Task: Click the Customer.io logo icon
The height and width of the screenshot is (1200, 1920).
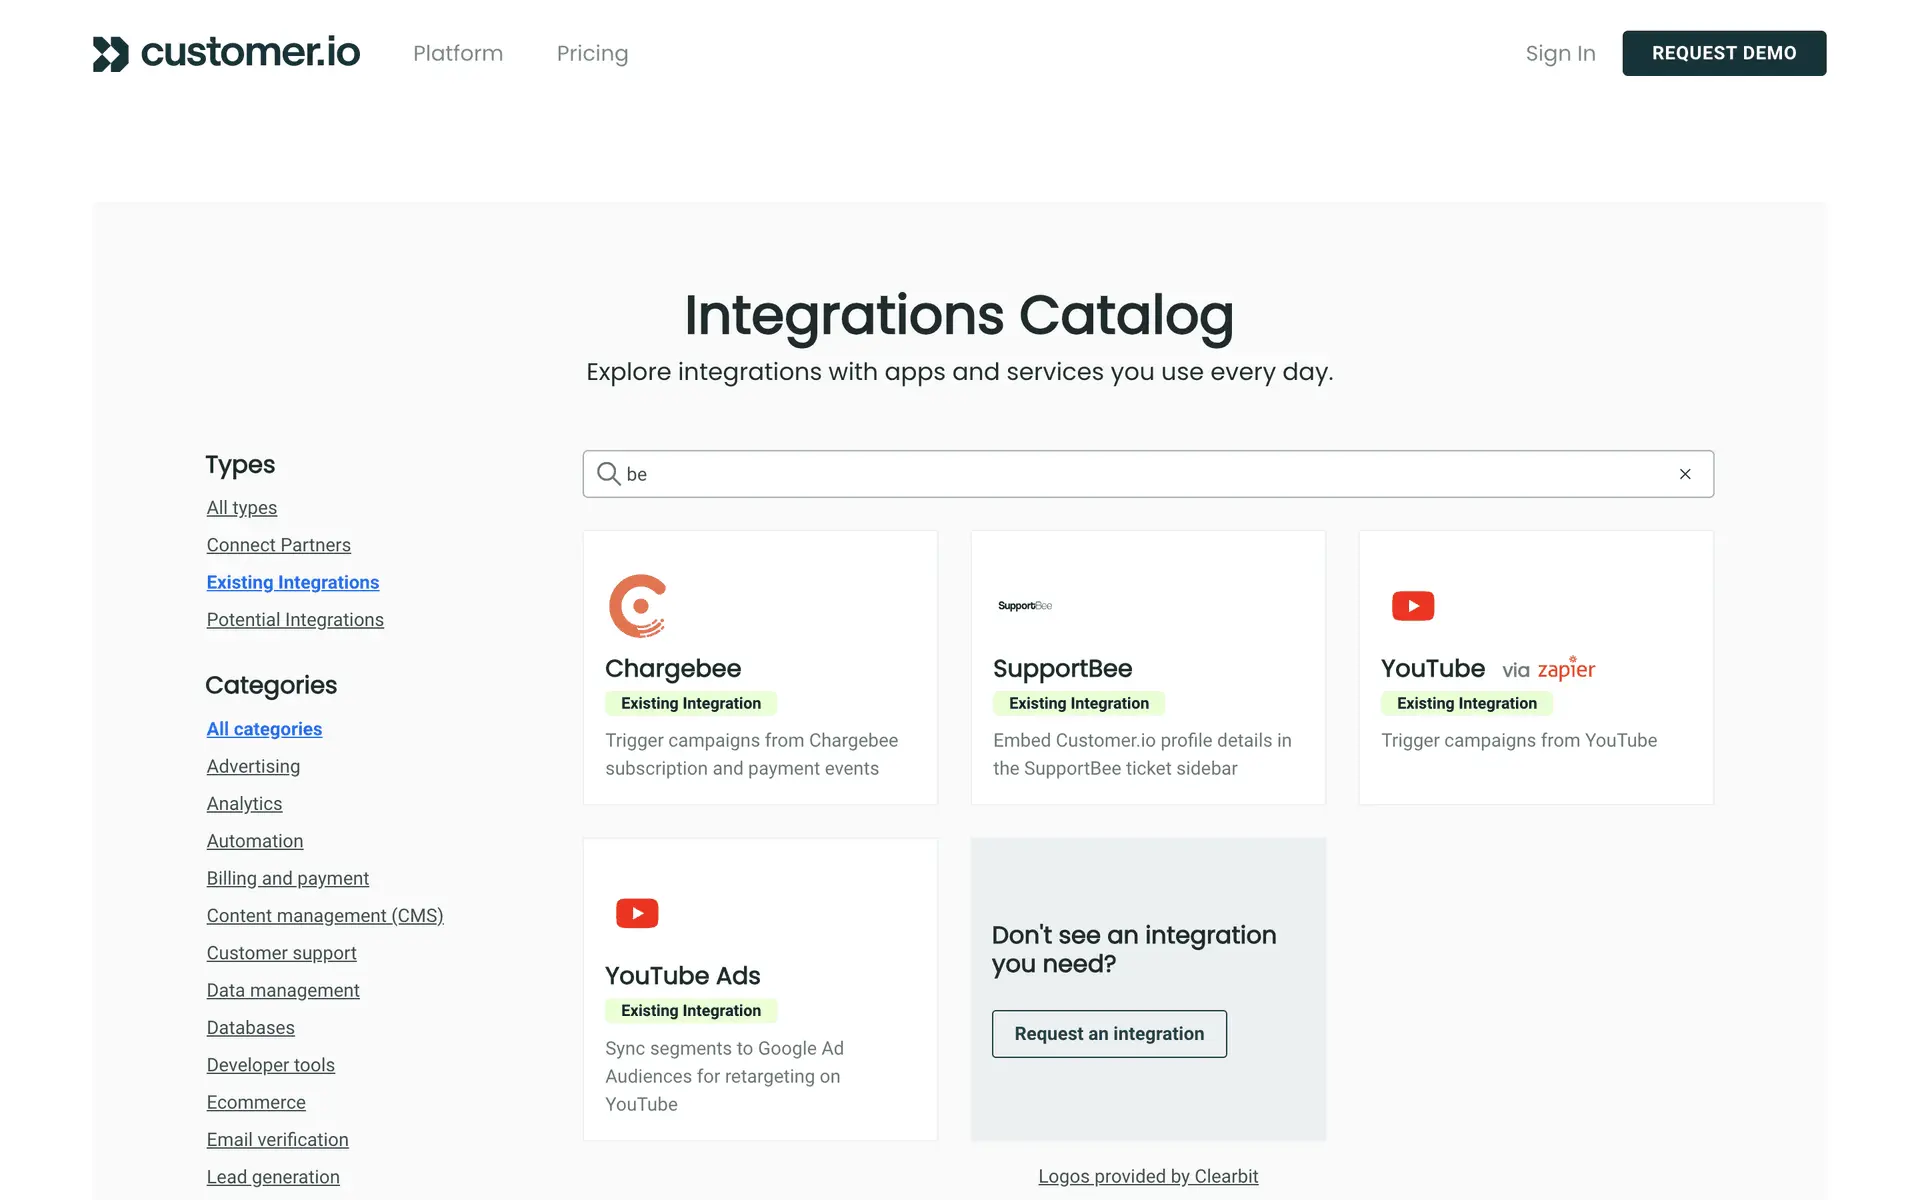Action: pyautogui.click(x=111, y=54)
